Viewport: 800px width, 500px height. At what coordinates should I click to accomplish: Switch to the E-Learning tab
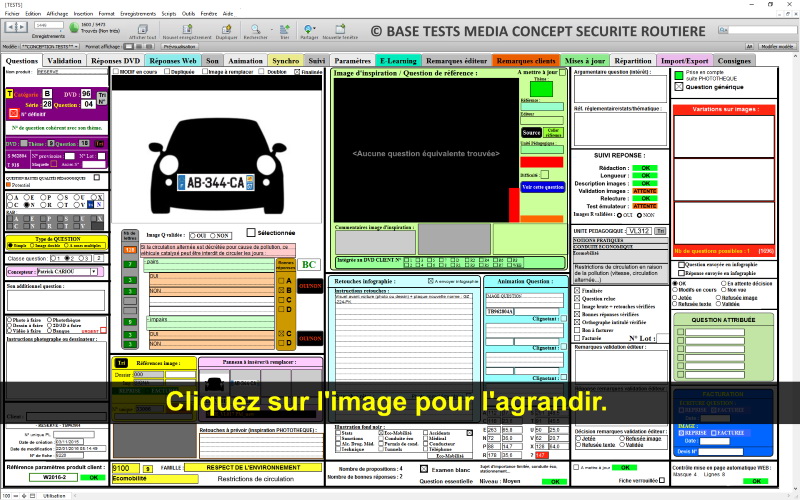[x=398, y=61]
